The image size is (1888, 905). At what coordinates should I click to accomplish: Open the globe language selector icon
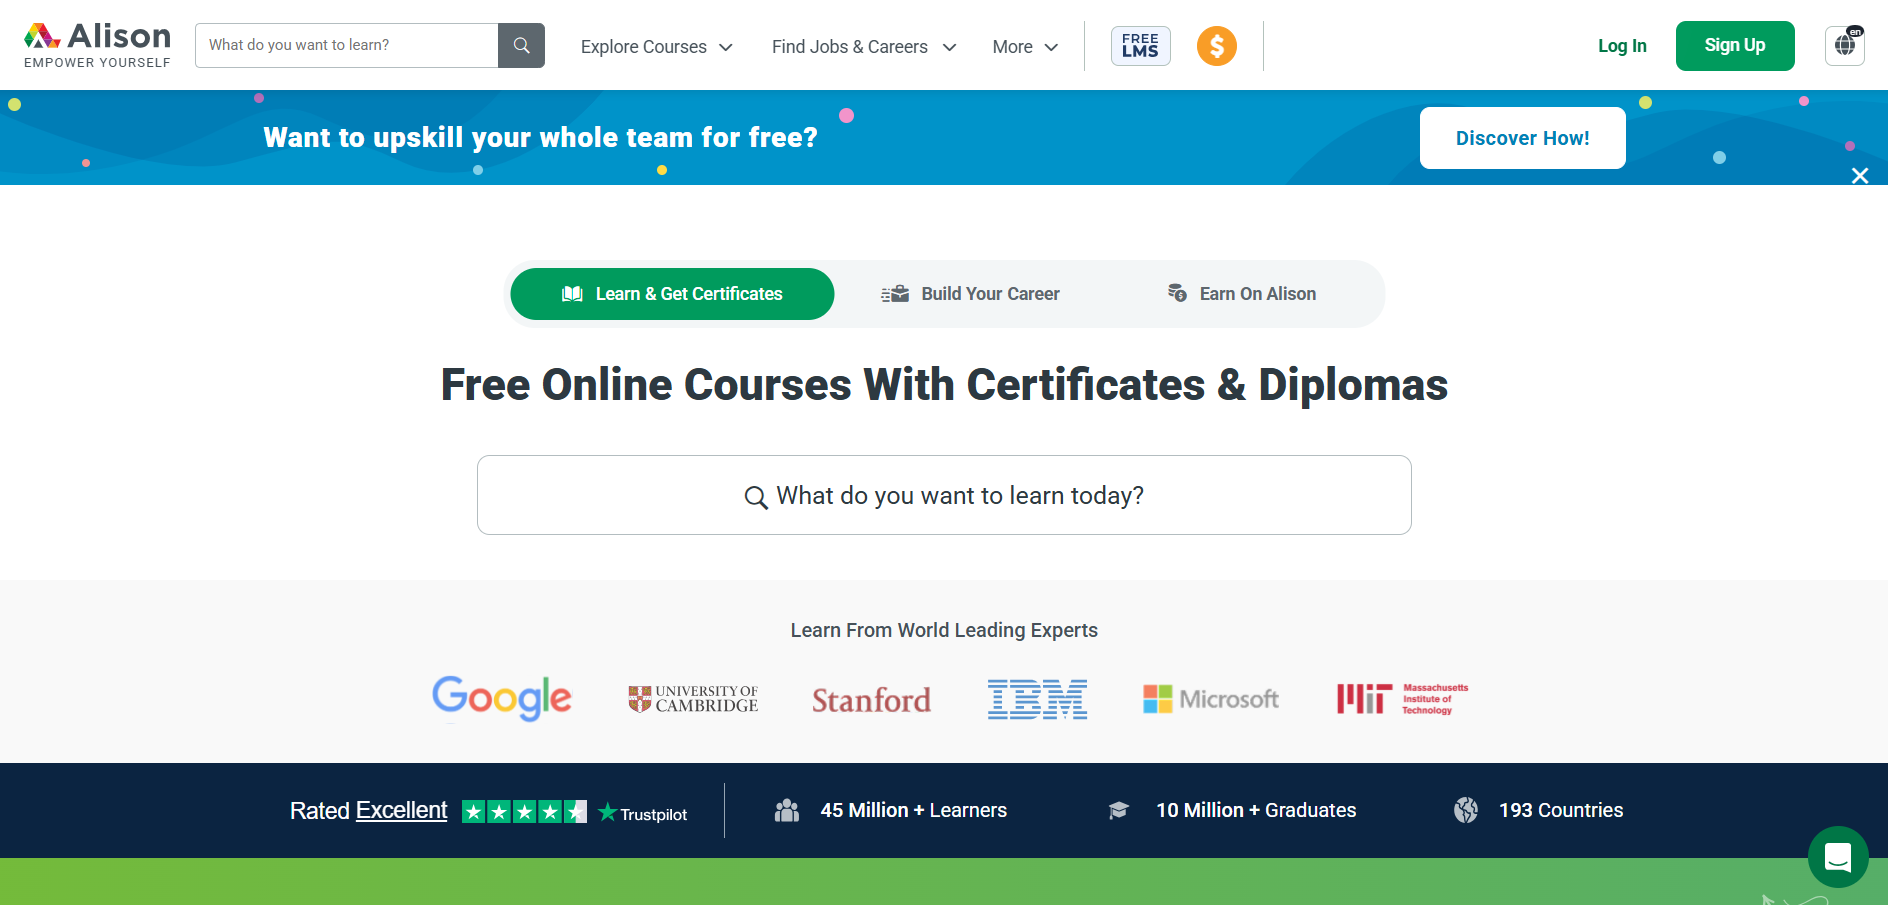pyautogui.click(x=1845, y=45)
